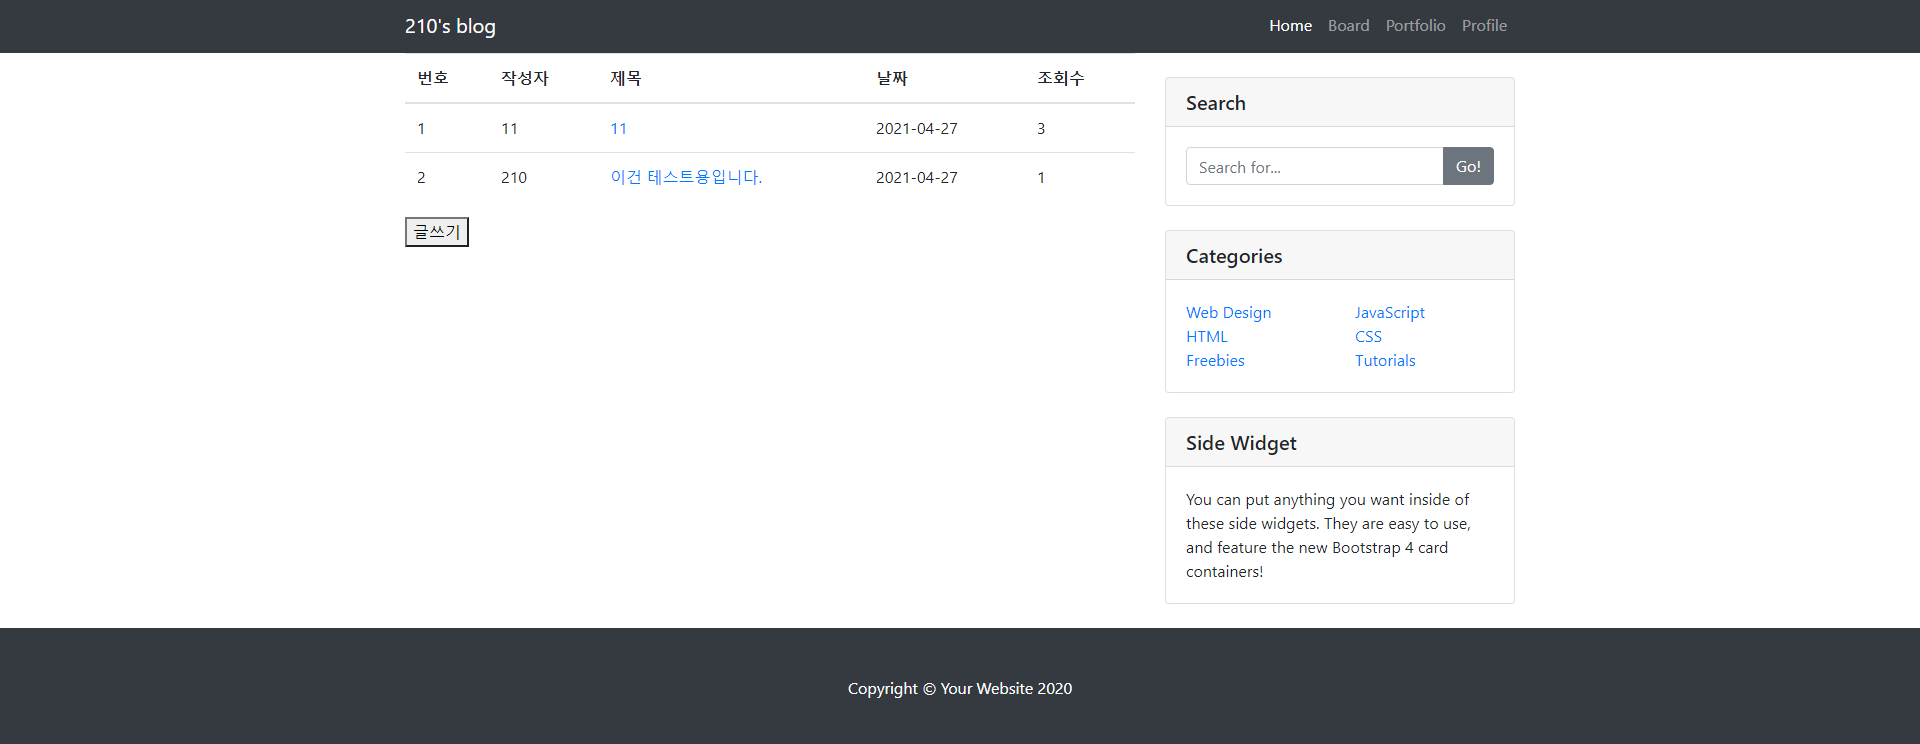Open the HTML category

click(1206, 337)
